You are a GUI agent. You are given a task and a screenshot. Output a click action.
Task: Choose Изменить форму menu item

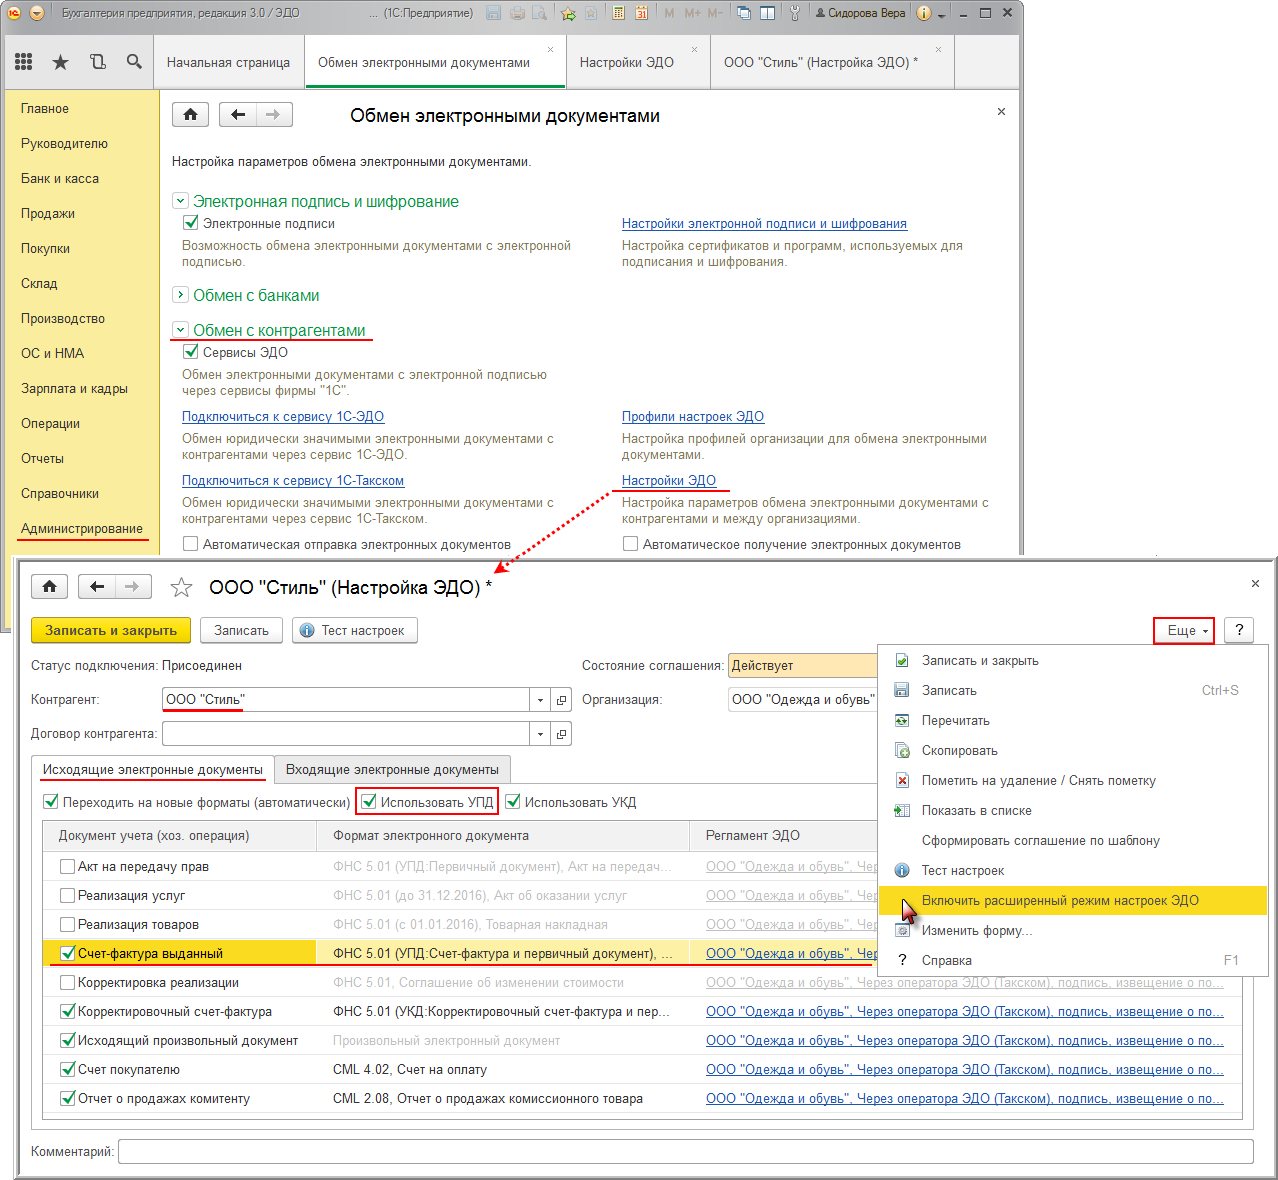[x=1073, y=931]
